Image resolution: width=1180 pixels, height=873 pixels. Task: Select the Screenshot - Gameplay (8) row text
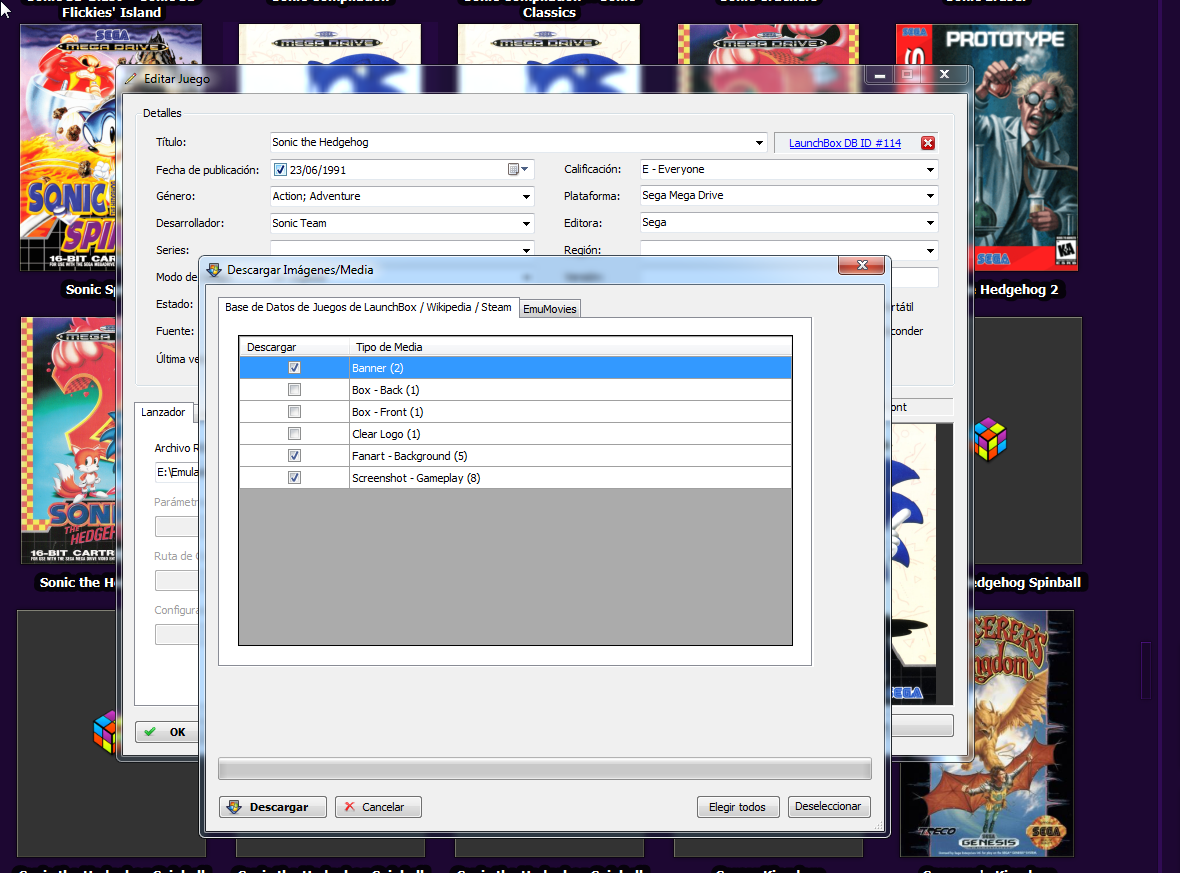pyautogui.click(x=416, y=477)
